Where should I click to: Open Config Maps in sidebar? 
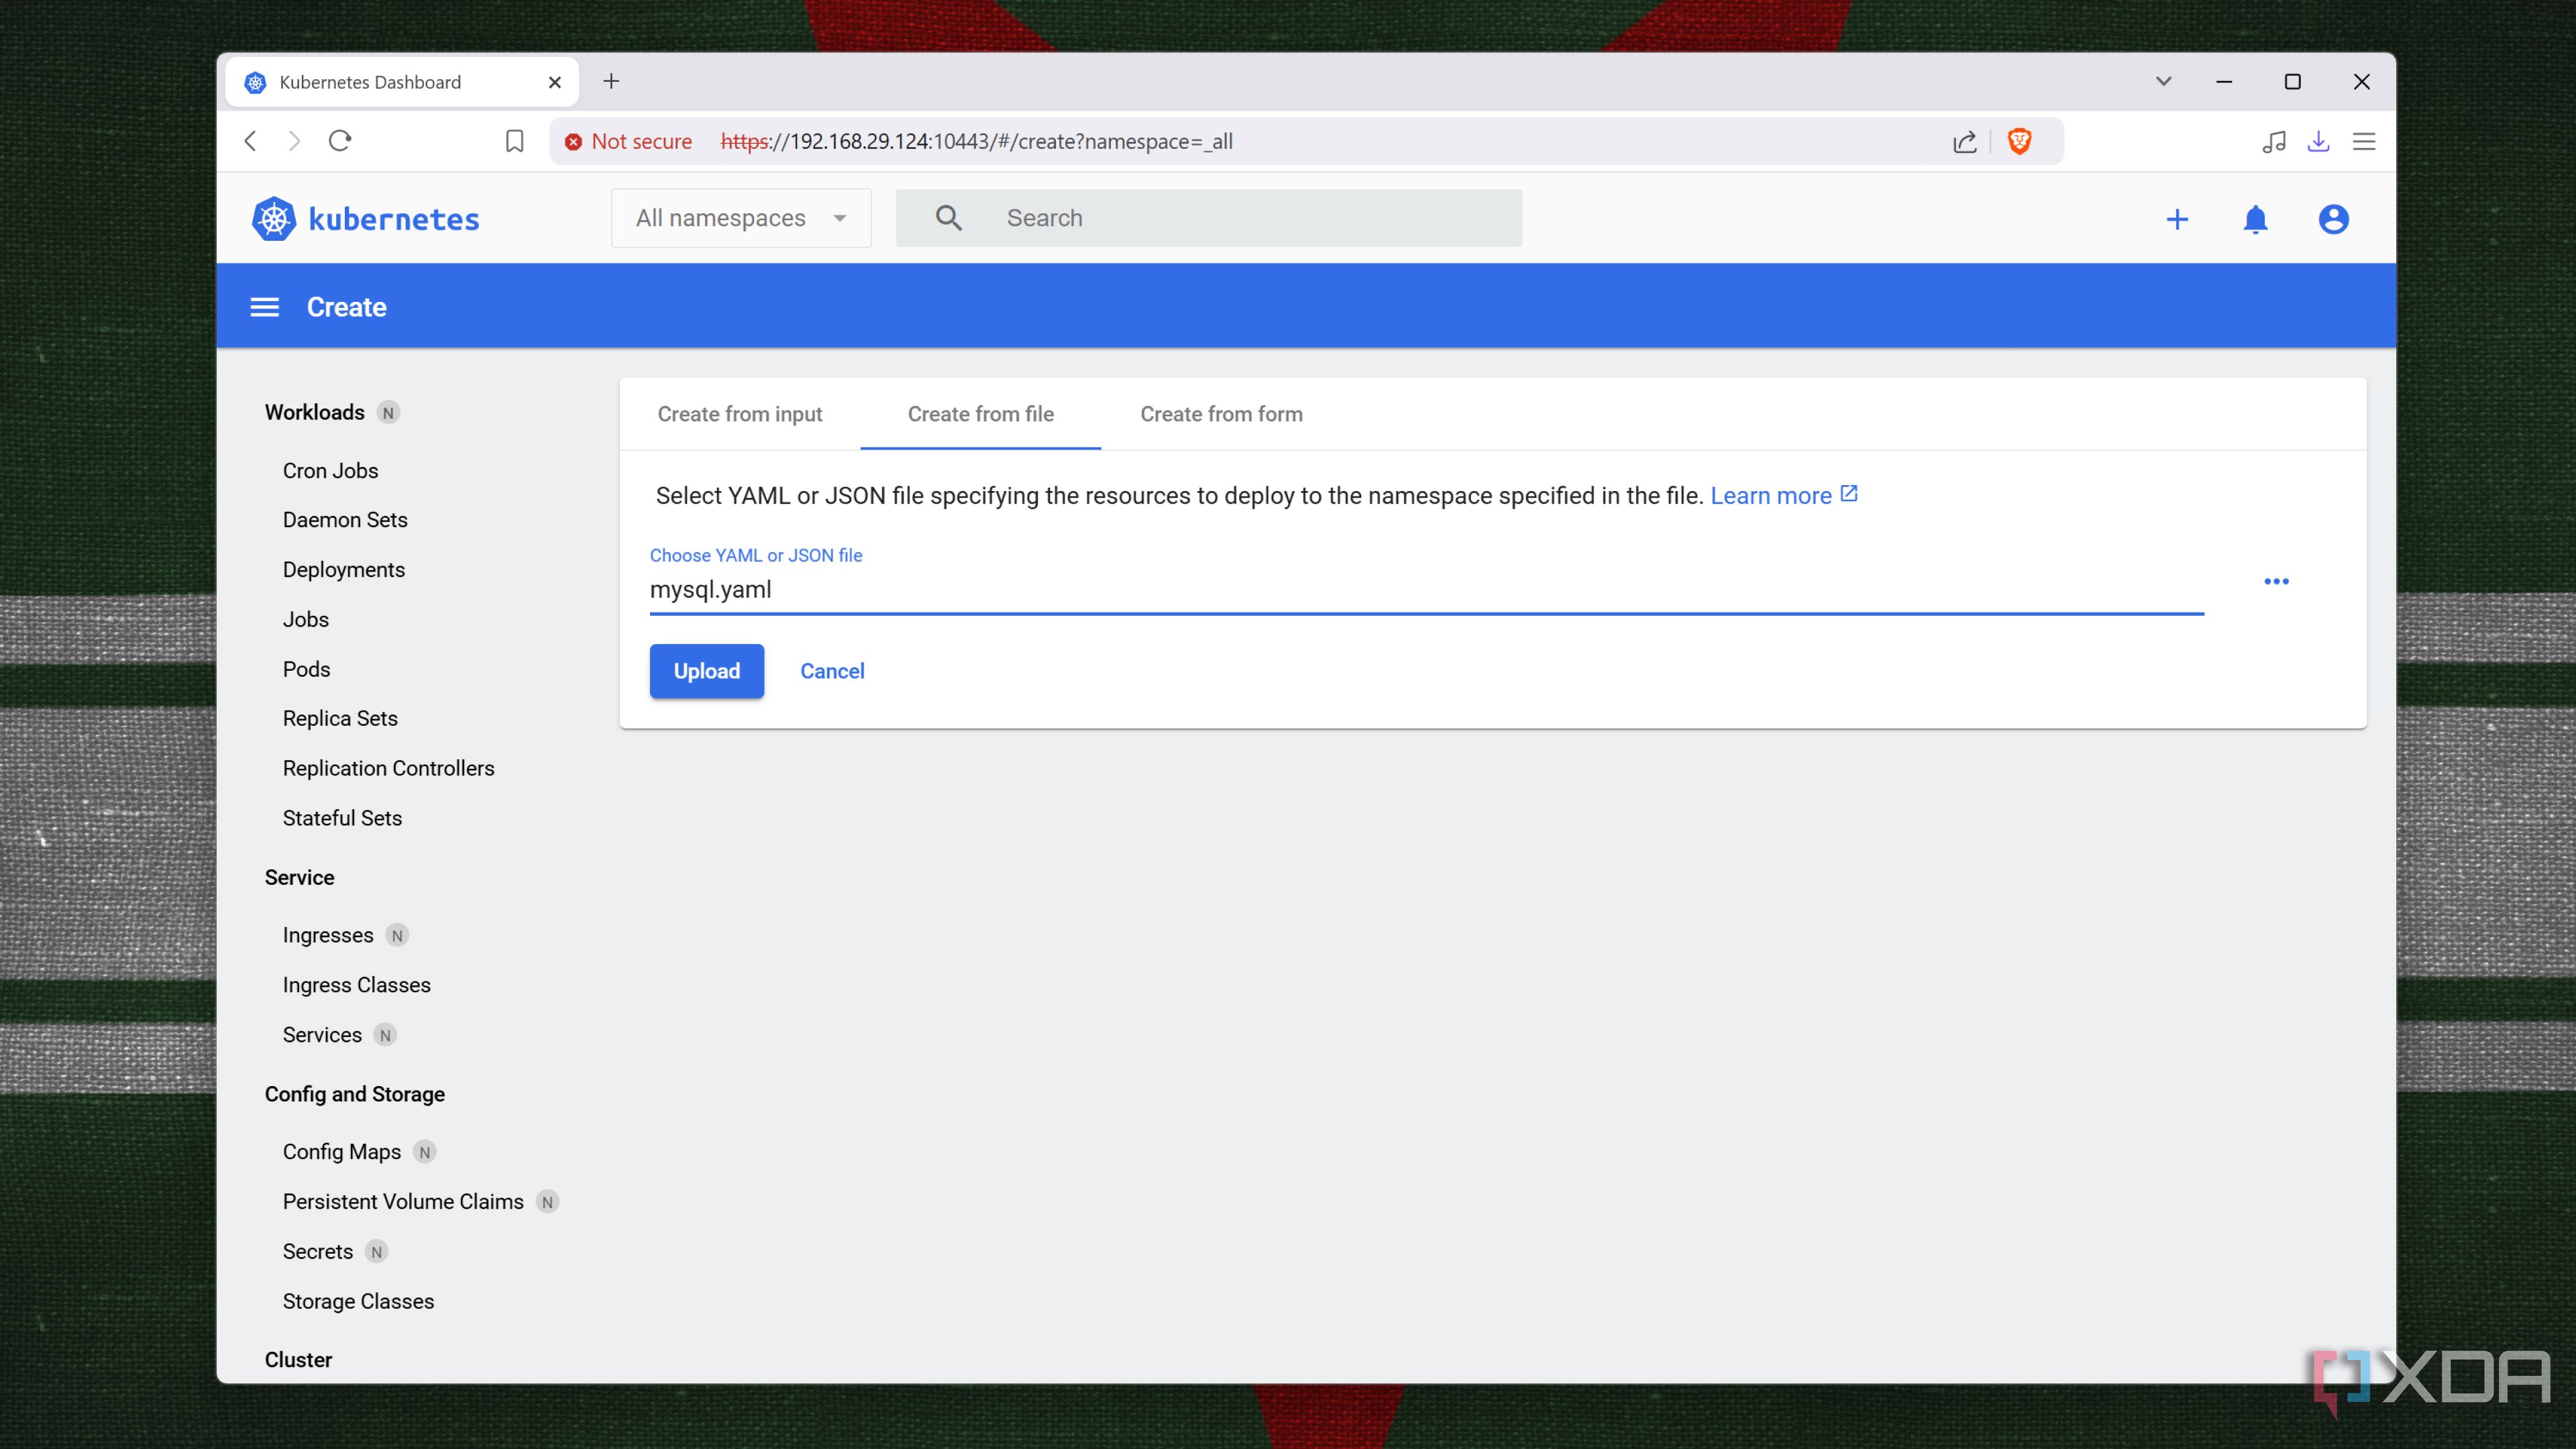(x=341, y=1152)
